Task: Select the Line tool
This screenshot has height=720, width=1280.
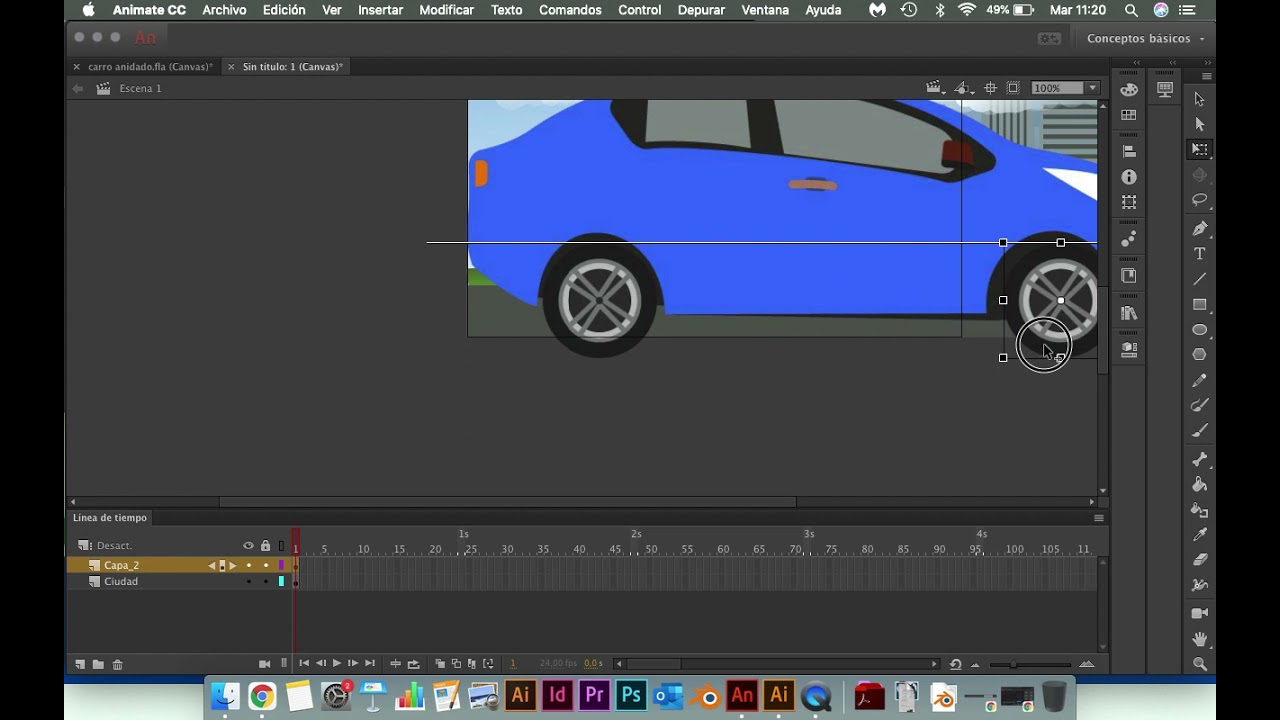Action: (x=1199, y=279)
